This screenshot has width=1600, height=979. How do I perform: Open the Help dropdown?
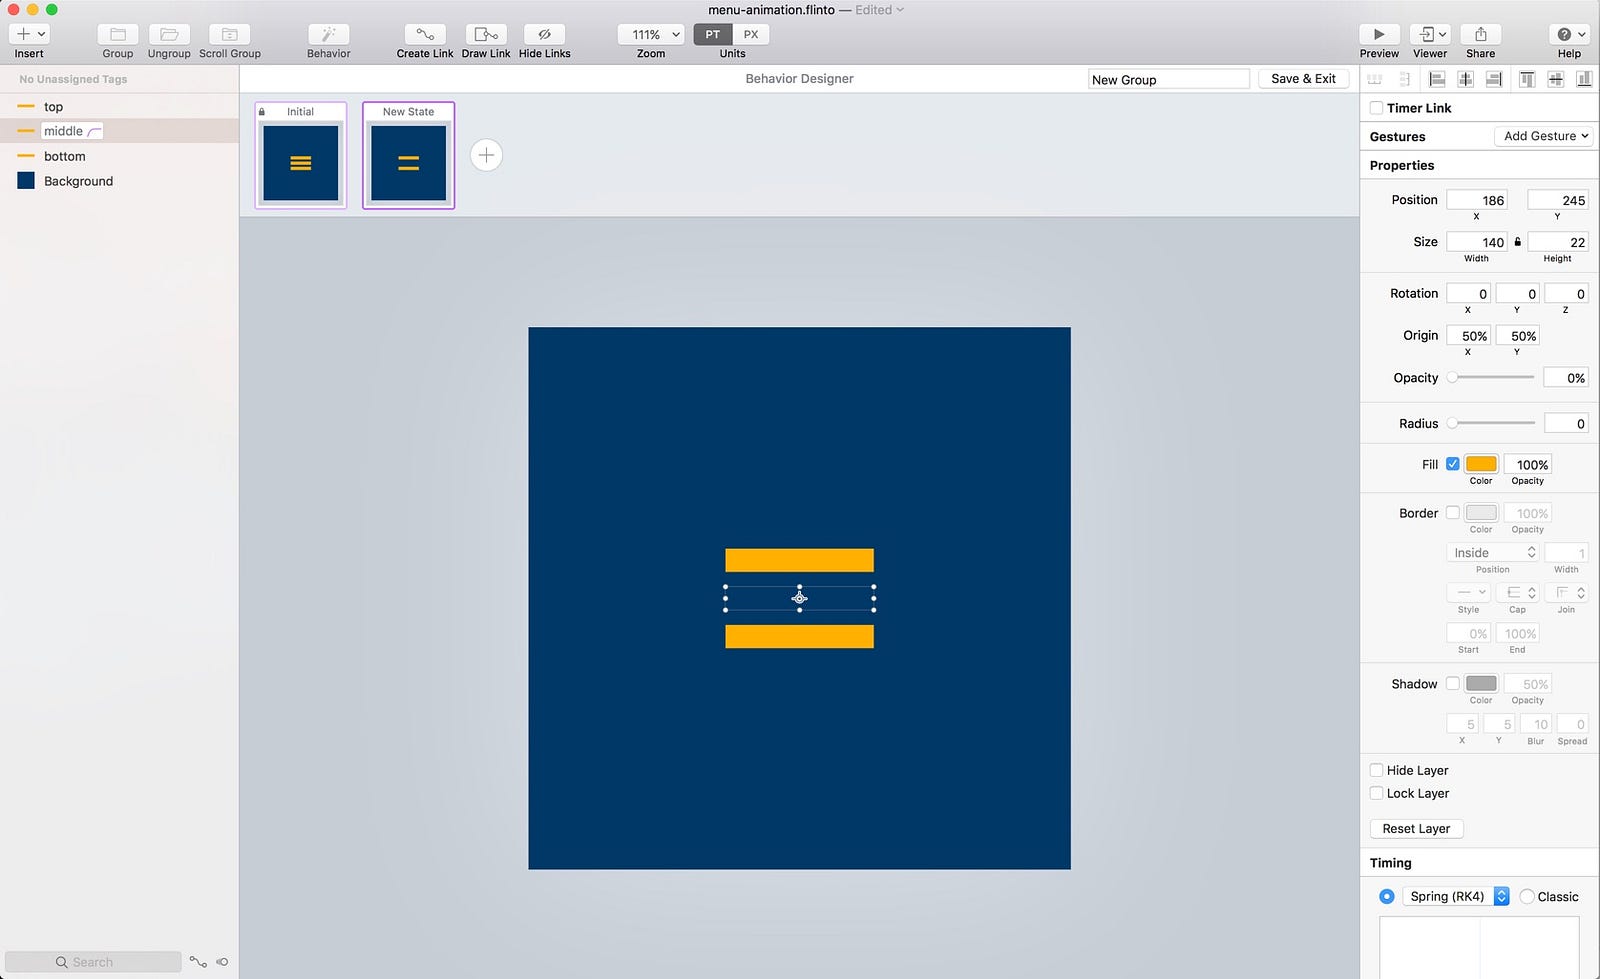click(x=1570, y=35)
